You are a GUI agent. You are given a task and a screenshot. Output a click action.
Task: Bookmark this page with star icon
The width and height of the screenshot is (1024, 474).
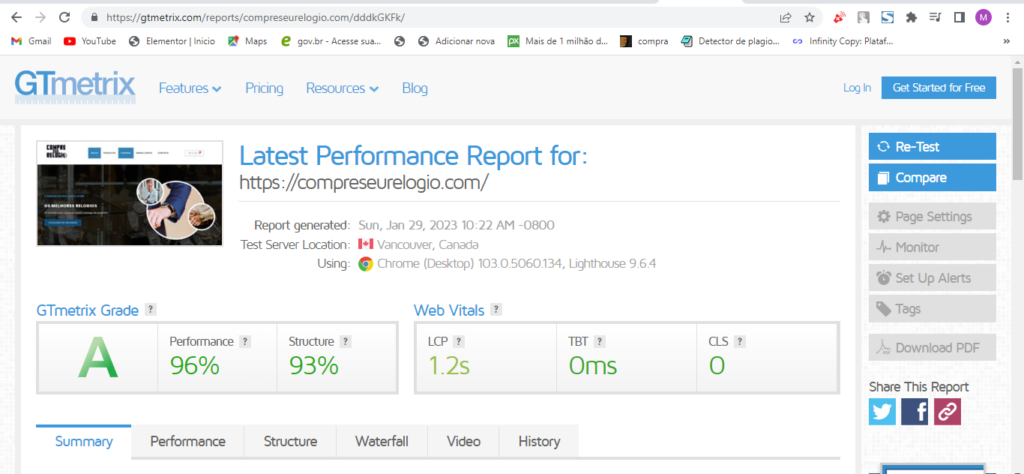809,17
